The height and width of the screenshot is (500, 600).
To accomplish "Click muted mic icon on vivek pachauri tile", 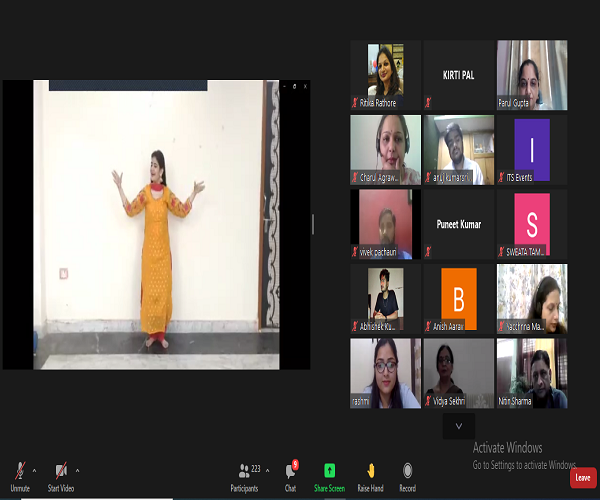I will (x=355, y=252).
